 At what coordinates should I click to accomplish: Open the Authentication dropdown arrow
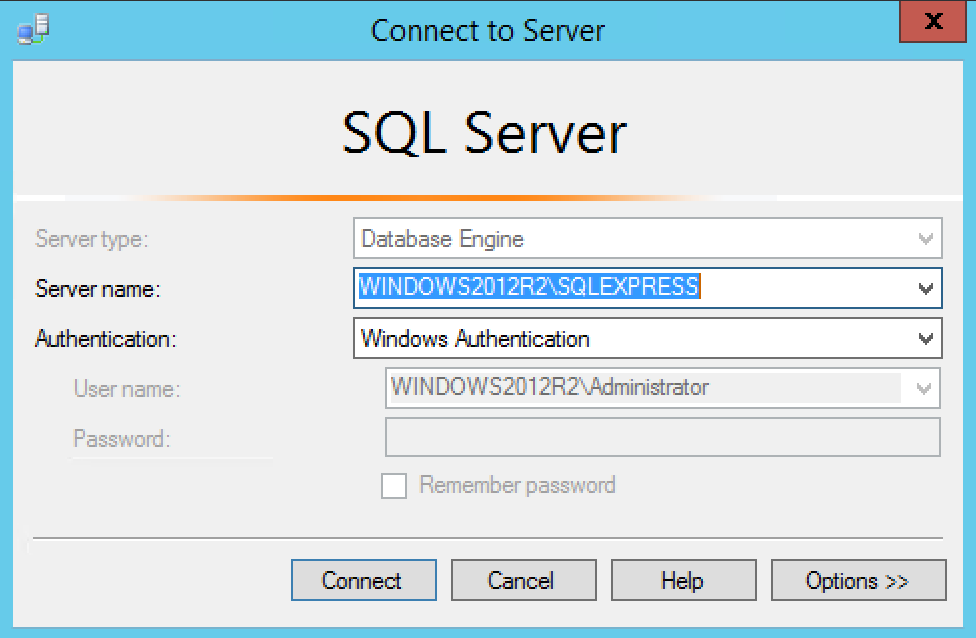tap(925, 339)
